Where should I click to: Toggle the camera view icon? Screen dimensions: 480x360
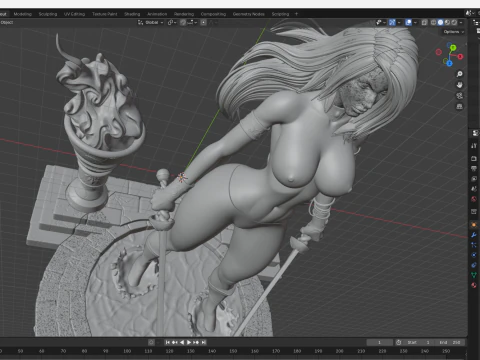(459, 96)
